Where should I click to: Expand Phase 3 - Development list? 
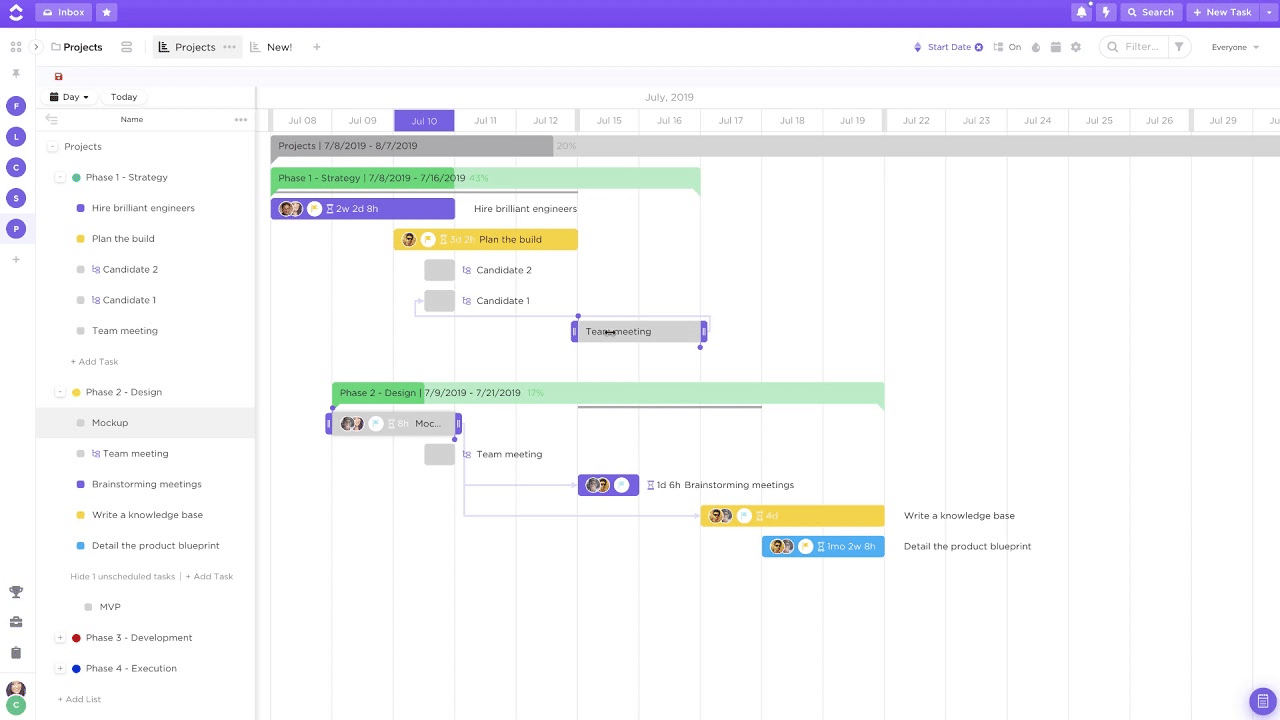coord(60,637)
